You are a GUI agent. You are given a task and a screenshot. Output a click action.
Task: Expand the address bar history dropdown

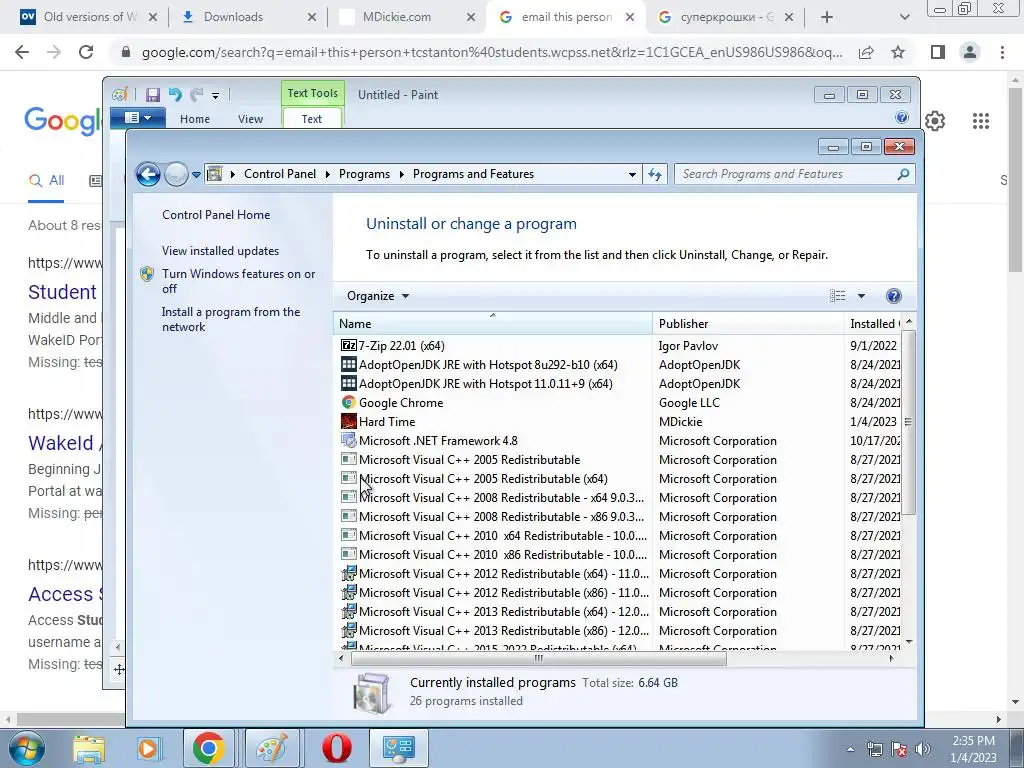632,174
